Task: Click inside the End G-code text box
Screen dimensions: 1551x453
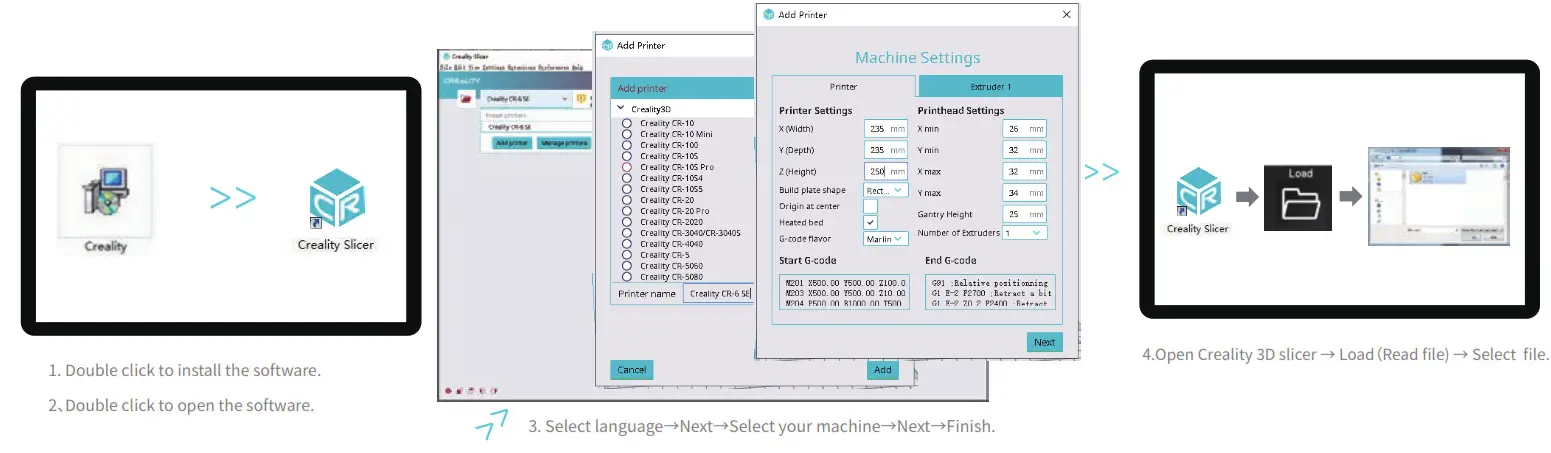Action: pos(991,290)
